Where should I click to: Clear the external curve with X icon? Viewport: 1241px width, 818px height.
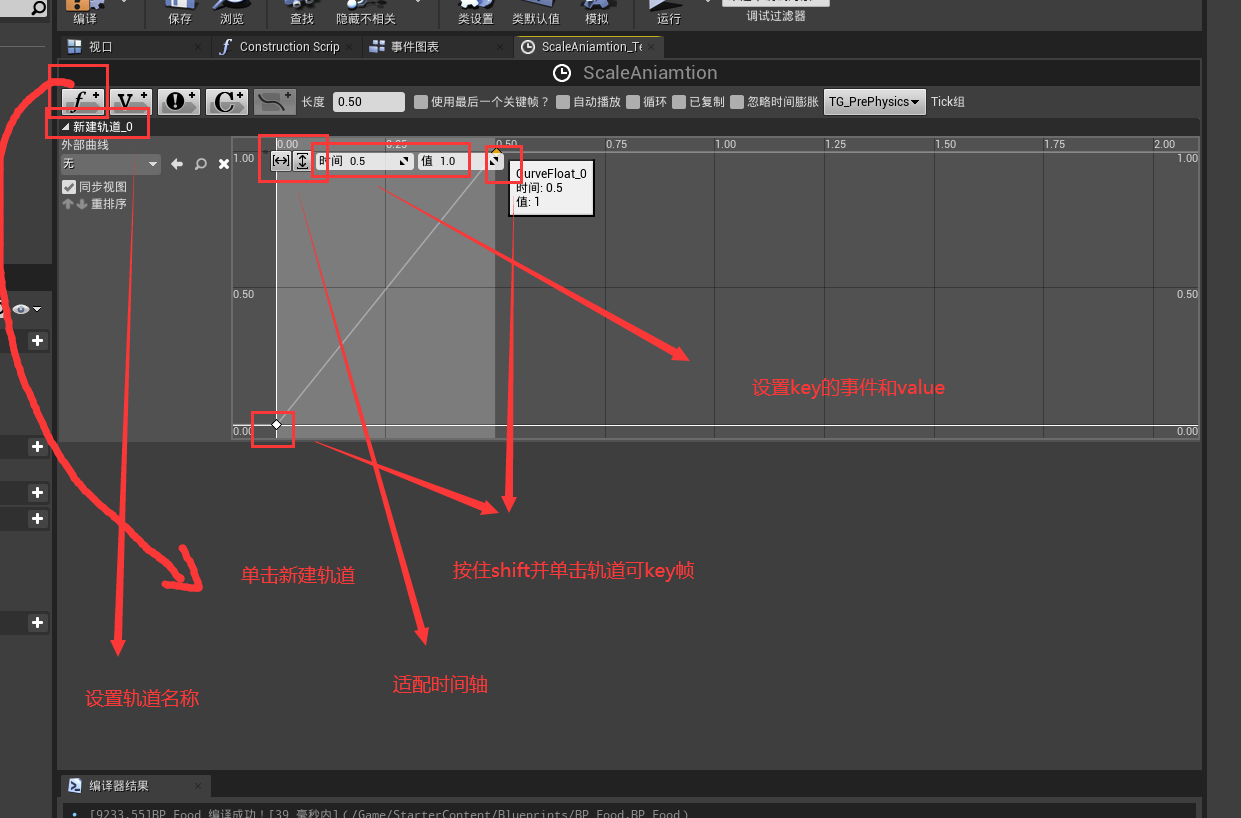224,164
